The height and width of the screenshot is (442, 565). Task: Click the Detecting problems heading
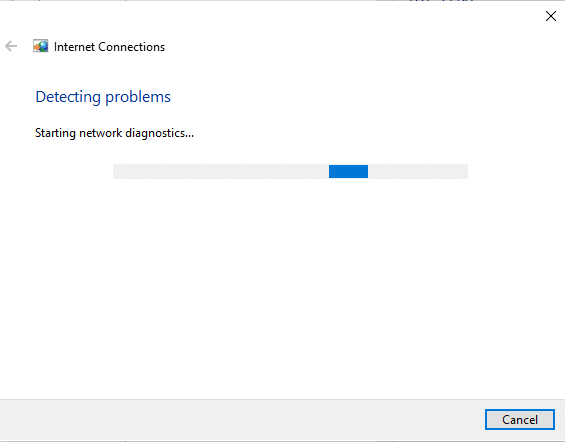pyautogui.click(x=103, y=97)
